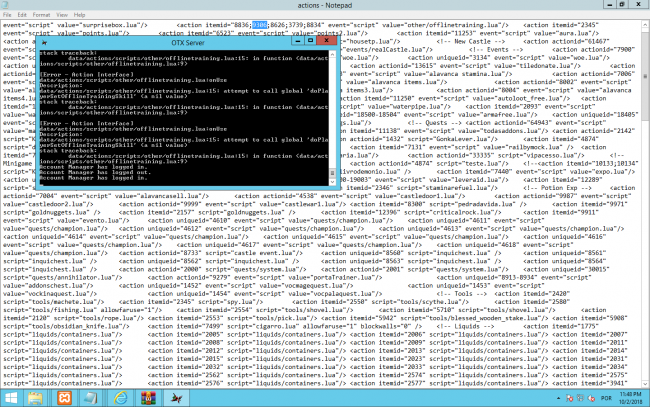Close the OTX Server window
650x407 pixels.
click(x=326, y=40)
